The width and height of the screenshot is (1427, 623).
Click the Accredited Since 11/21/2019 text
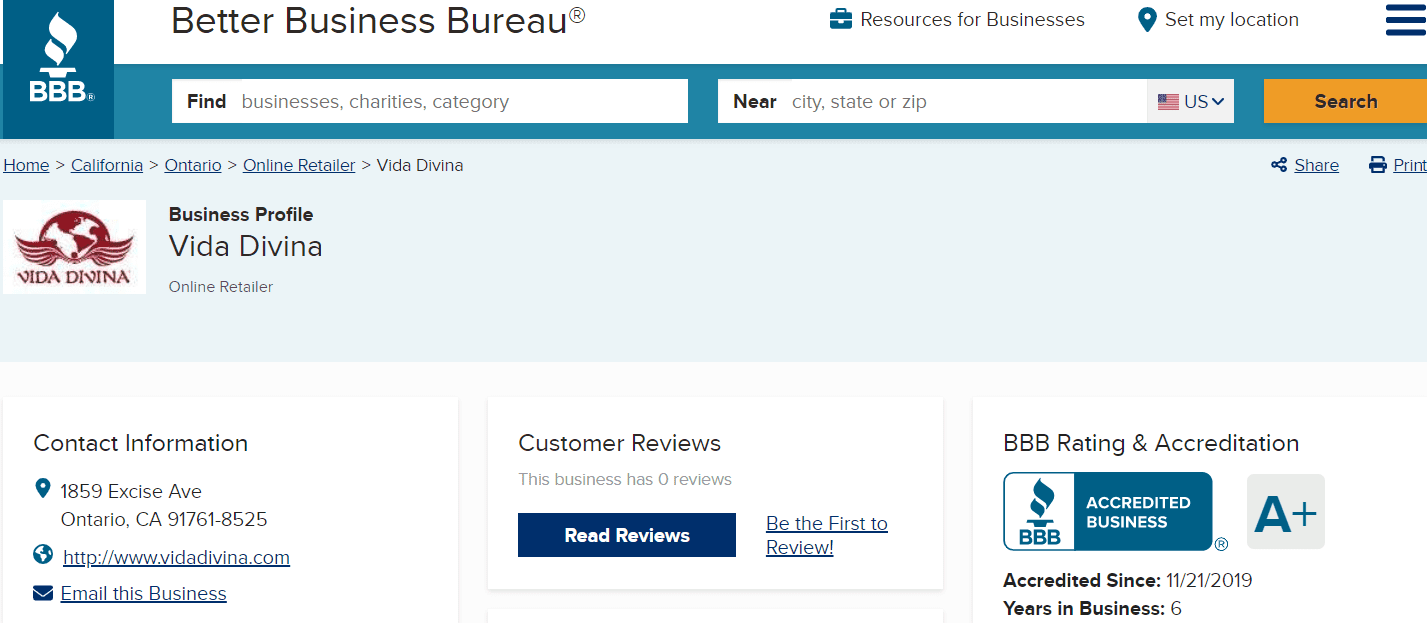coord(1127,580)
